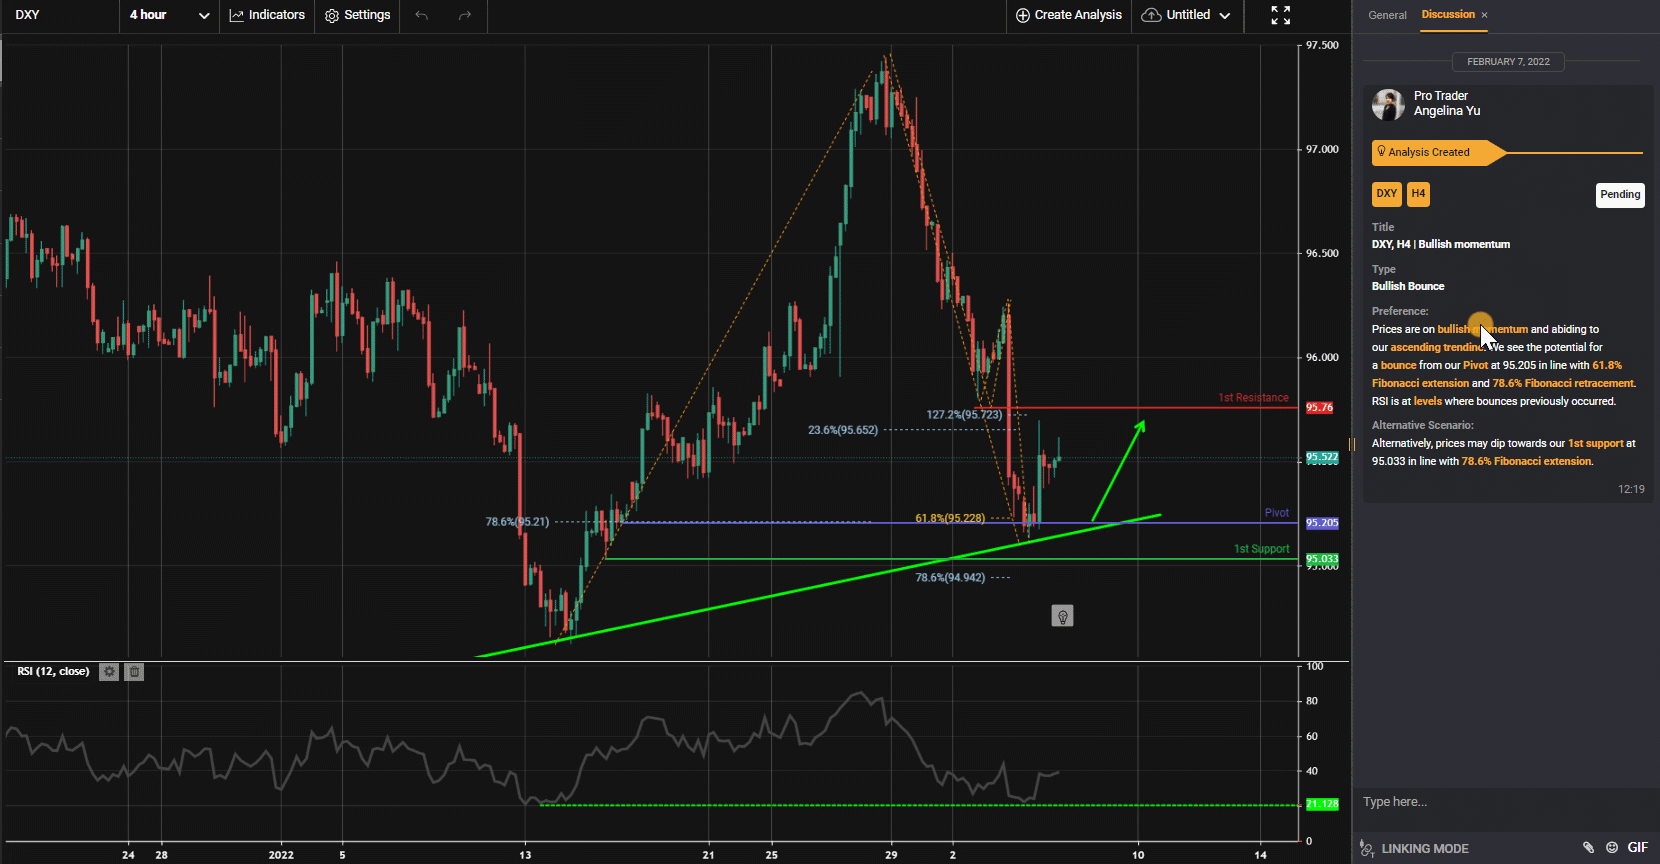Viewport: 1660px width, 864px height.
Task: Select the Discussion tab
Action: [x=1448, y=14]
